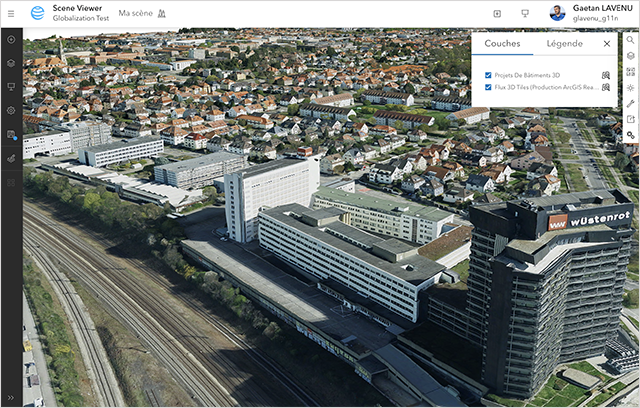Uncheck Flux 3D Tiles layer checkbox
This screenshot has height=408, width=640.
click(x=488, y=87)
